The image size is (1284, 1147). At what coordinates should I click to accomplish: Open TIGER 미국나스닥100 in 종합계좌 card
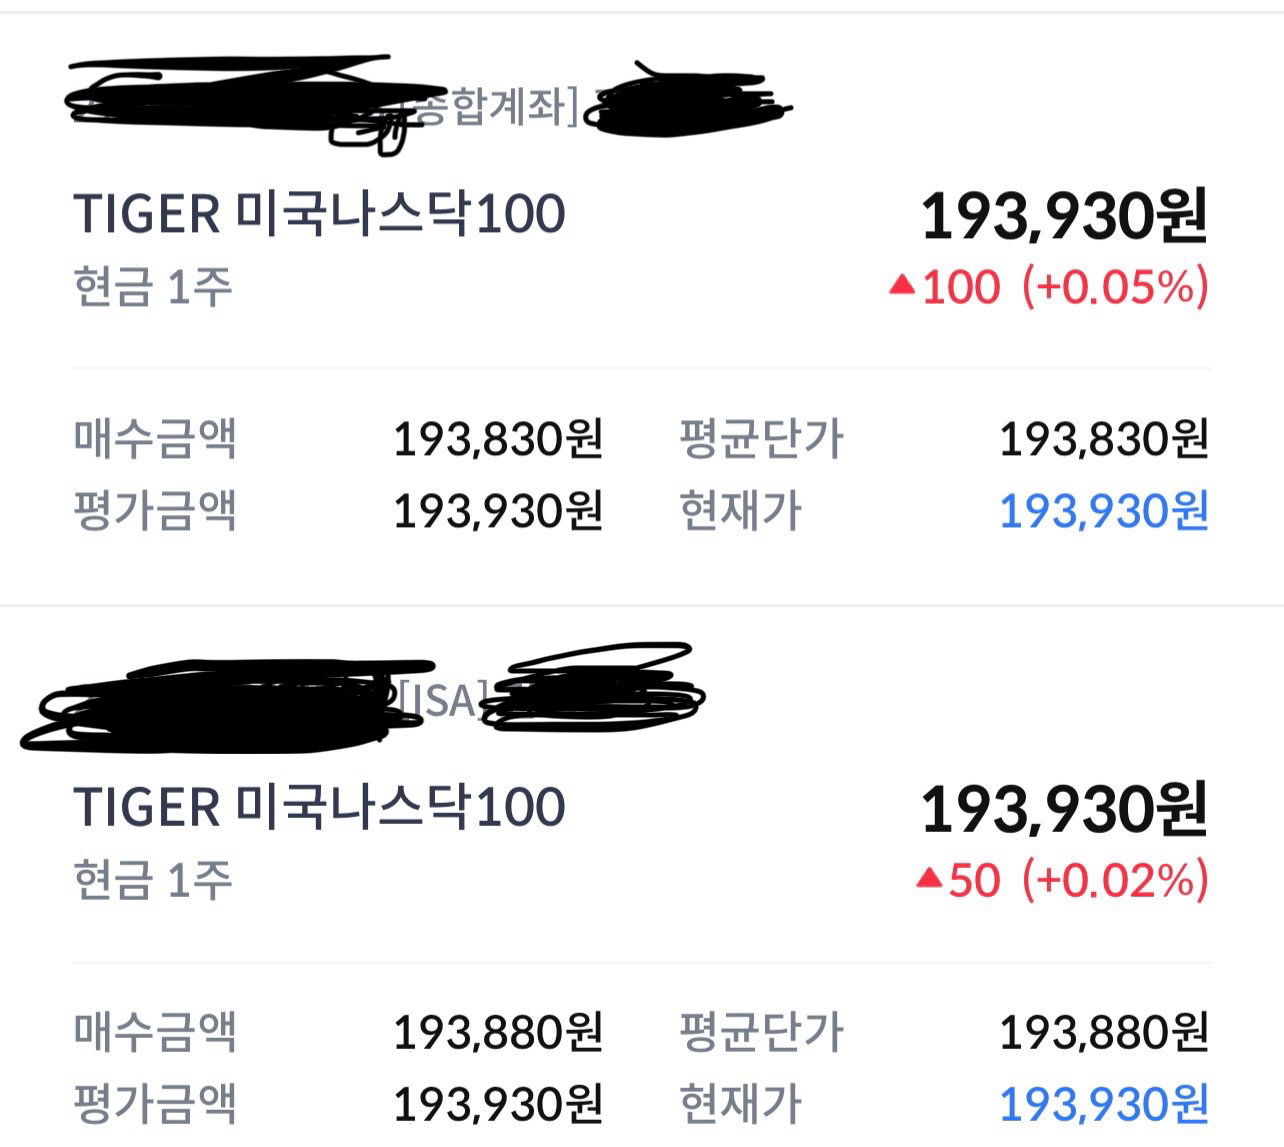click(320, 214)
